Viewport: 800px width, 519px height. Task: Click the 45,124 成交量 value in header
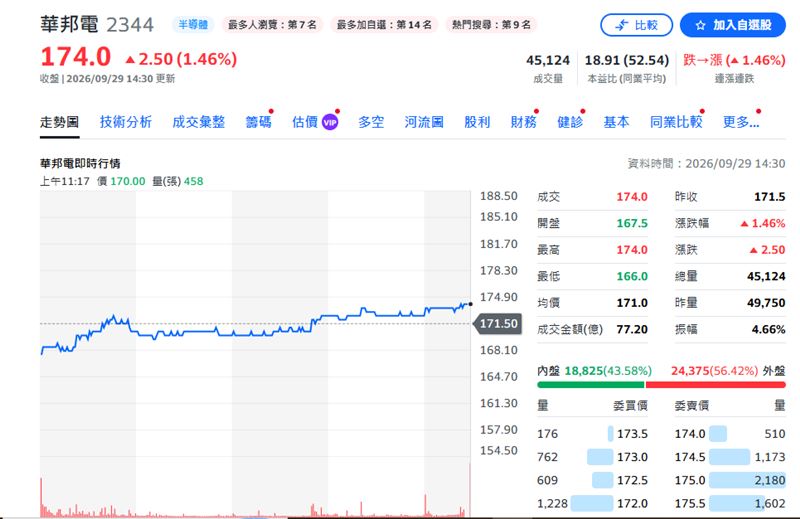click(x=548, y=60)
